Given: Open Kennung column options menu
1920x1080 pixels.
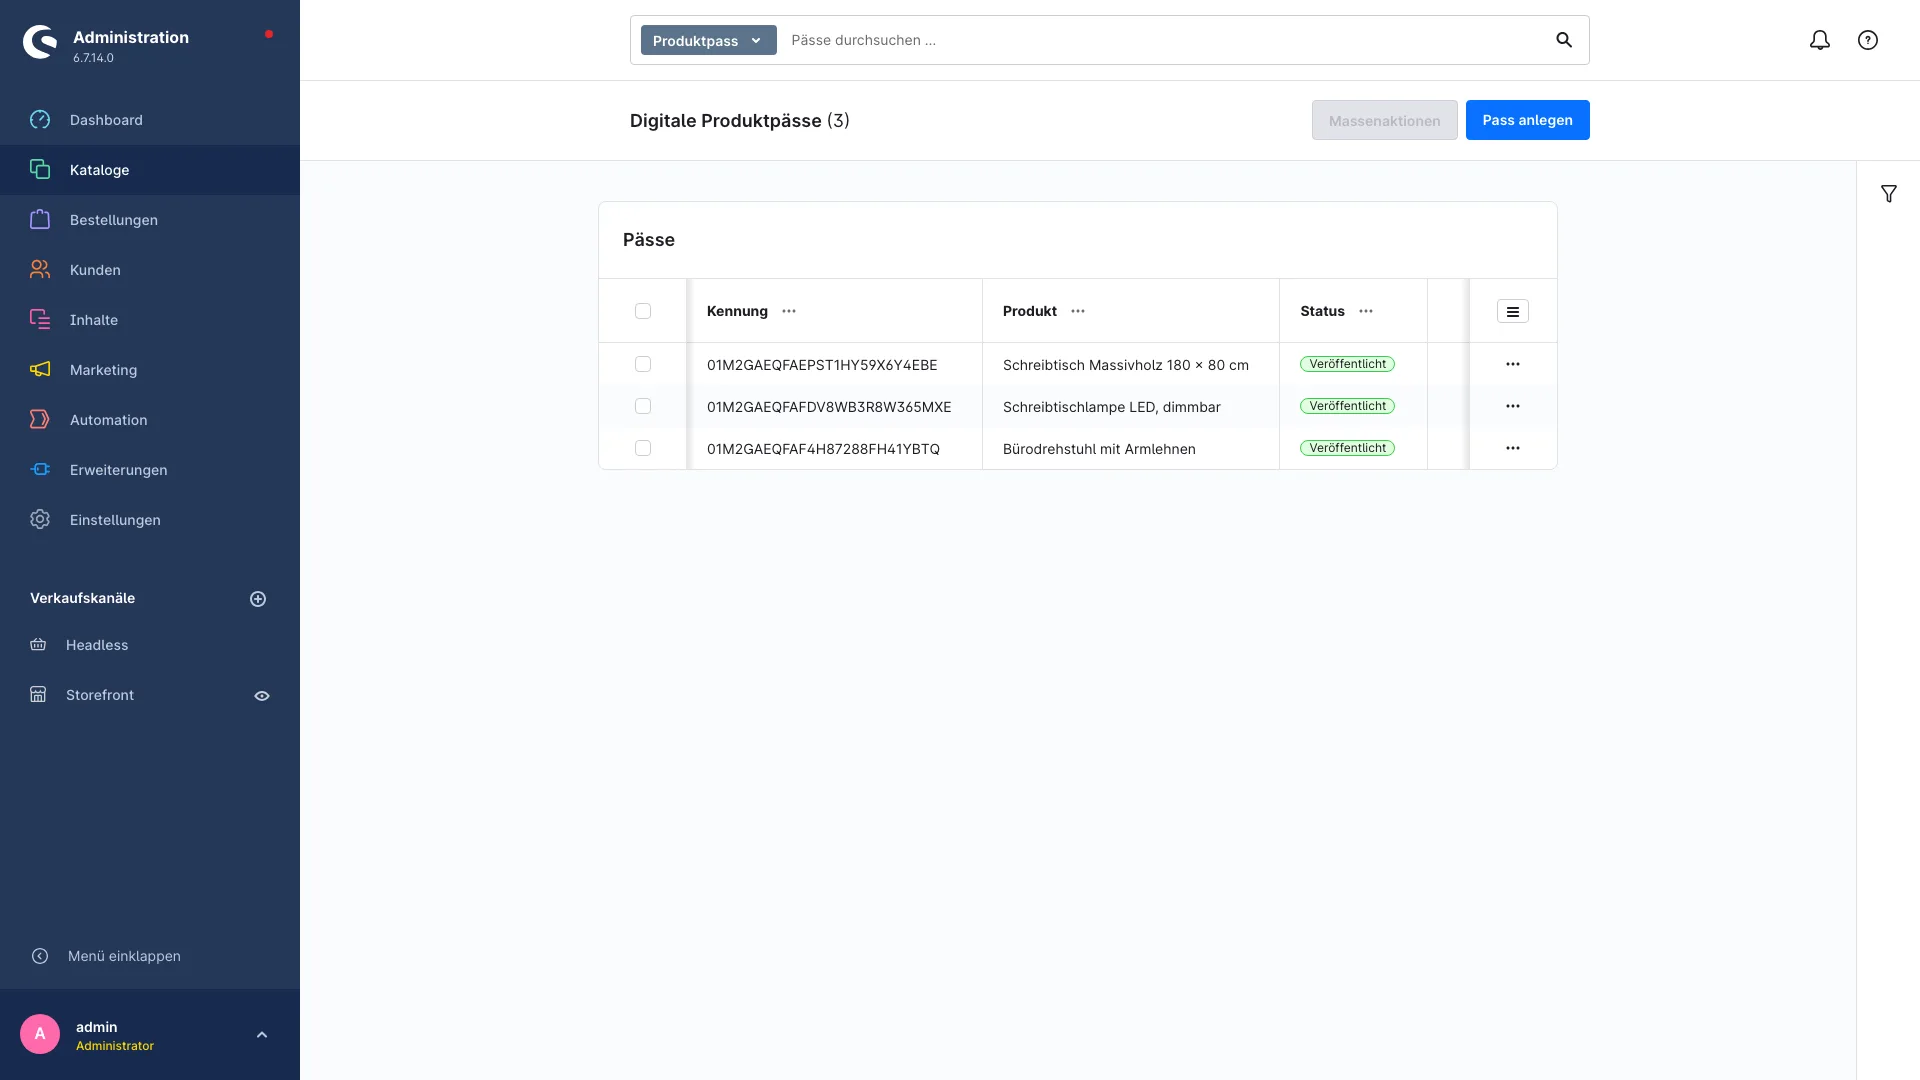Looking at the screenshot, I should [789, 311].
